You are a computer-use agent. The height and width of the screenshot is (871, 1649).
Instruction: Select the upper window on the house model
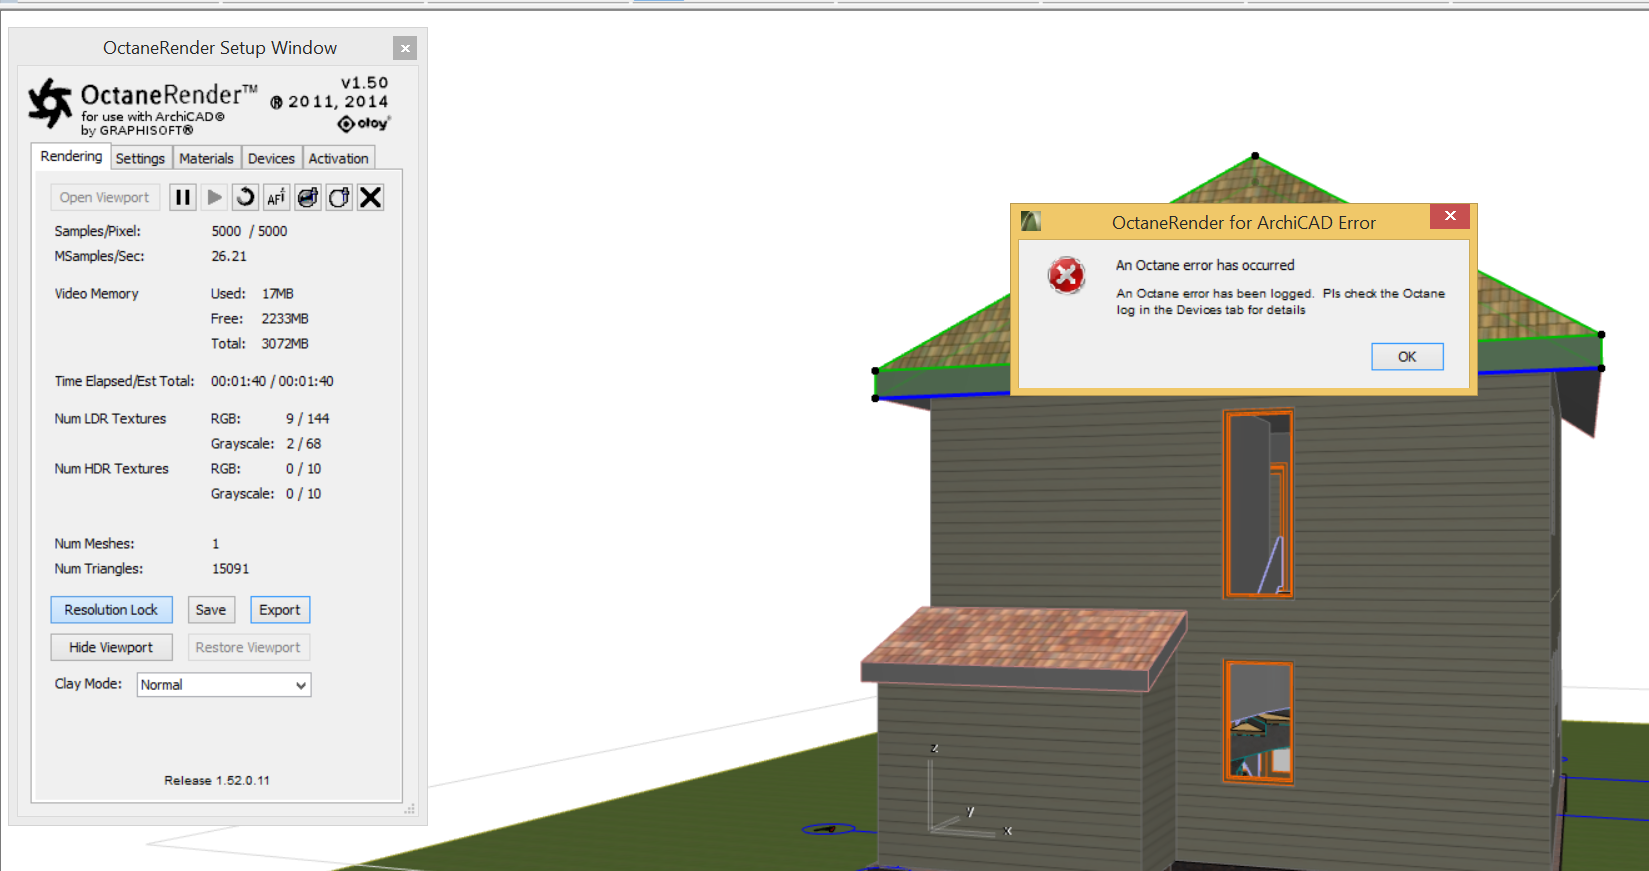coord(1259,504)
